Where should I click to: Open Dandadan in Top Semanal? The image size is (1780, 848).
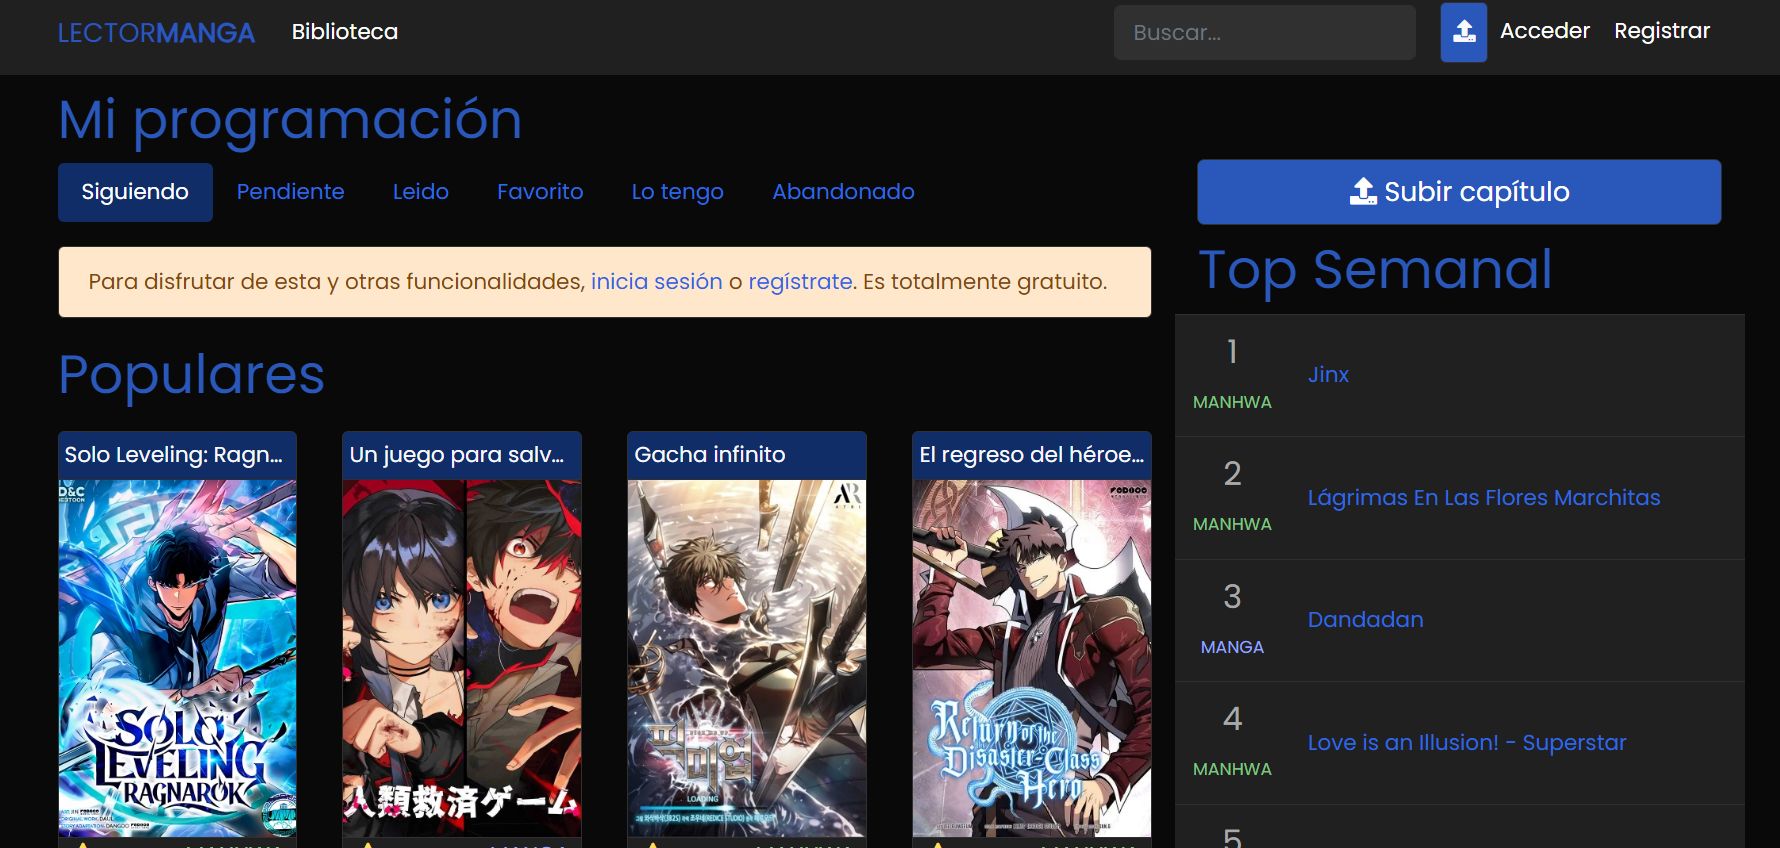pyautogui.click(x=1365, y=620)
